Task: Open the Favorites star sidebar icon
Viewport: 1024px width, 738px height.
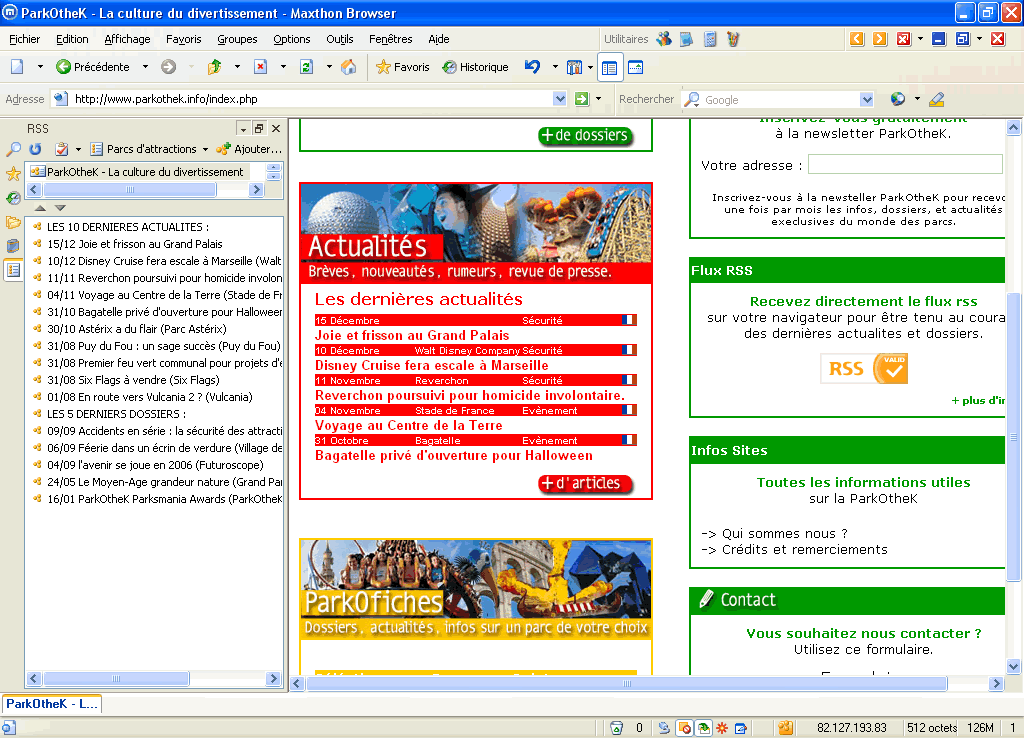Action: [13, 174]
